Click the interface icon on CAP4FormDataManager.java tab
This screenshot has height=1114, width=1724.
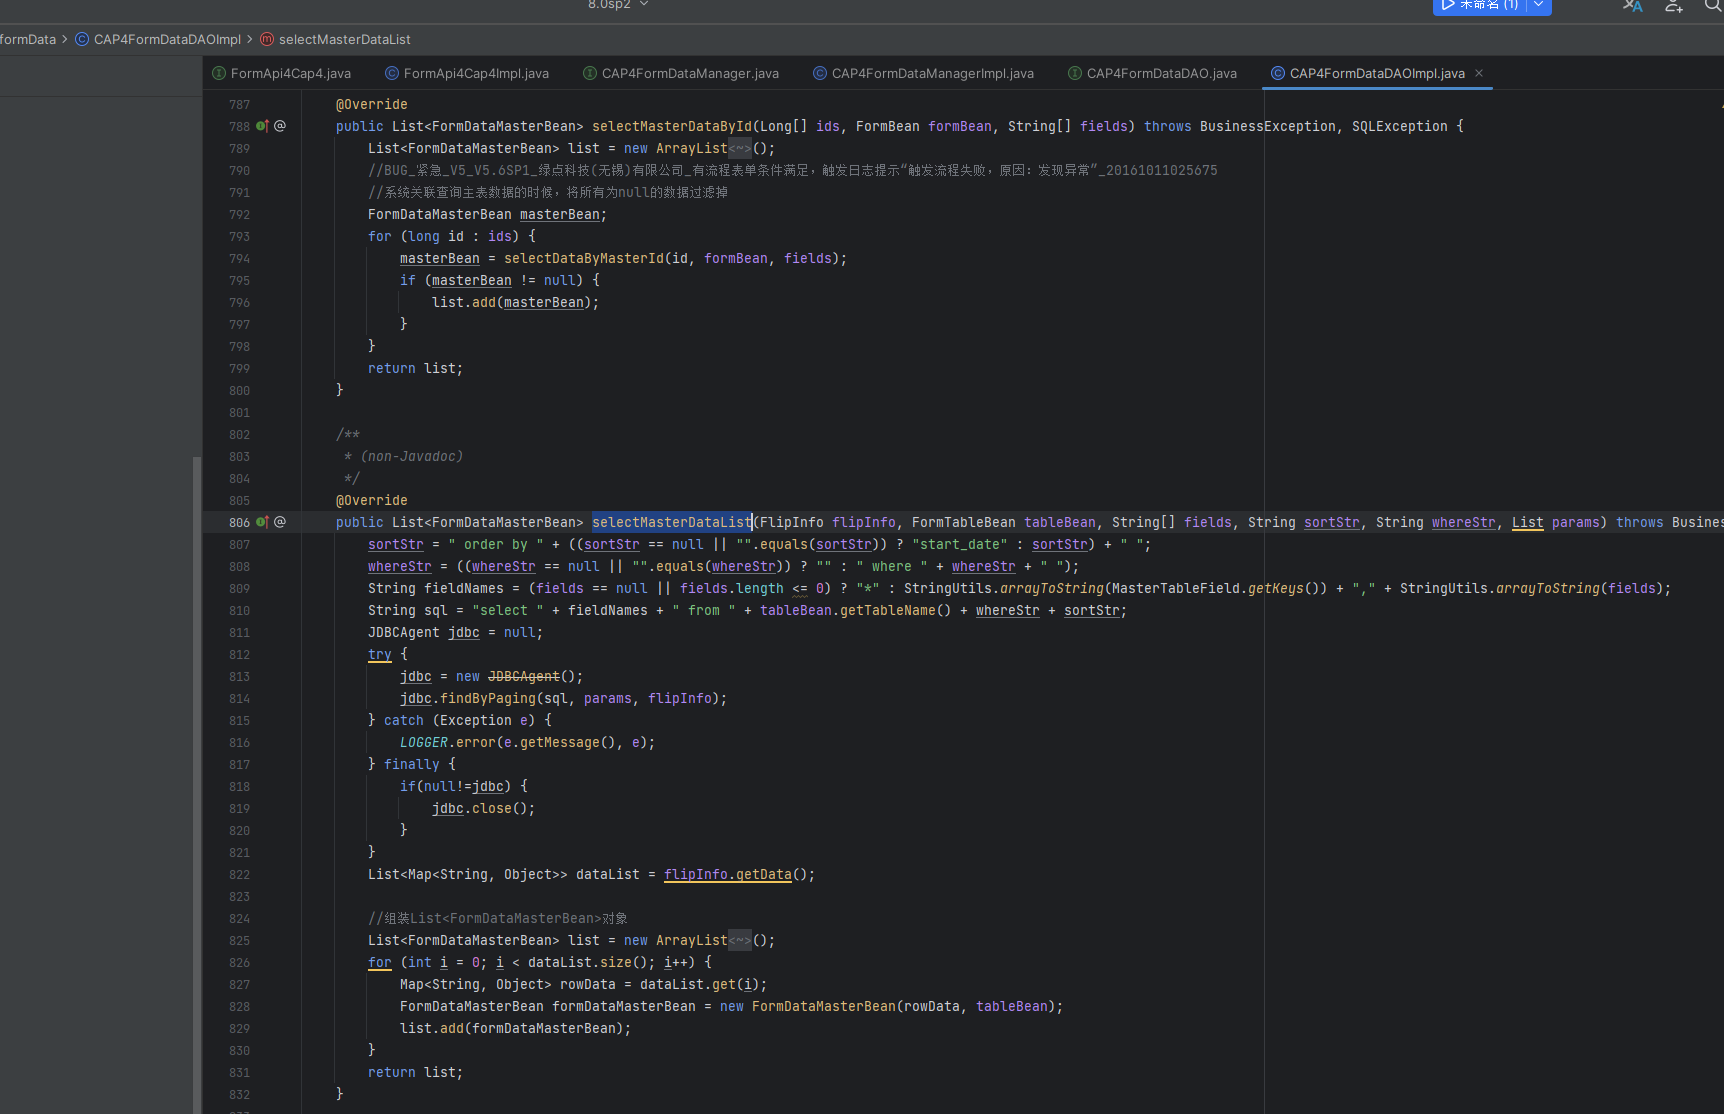[x=590, y=73]
